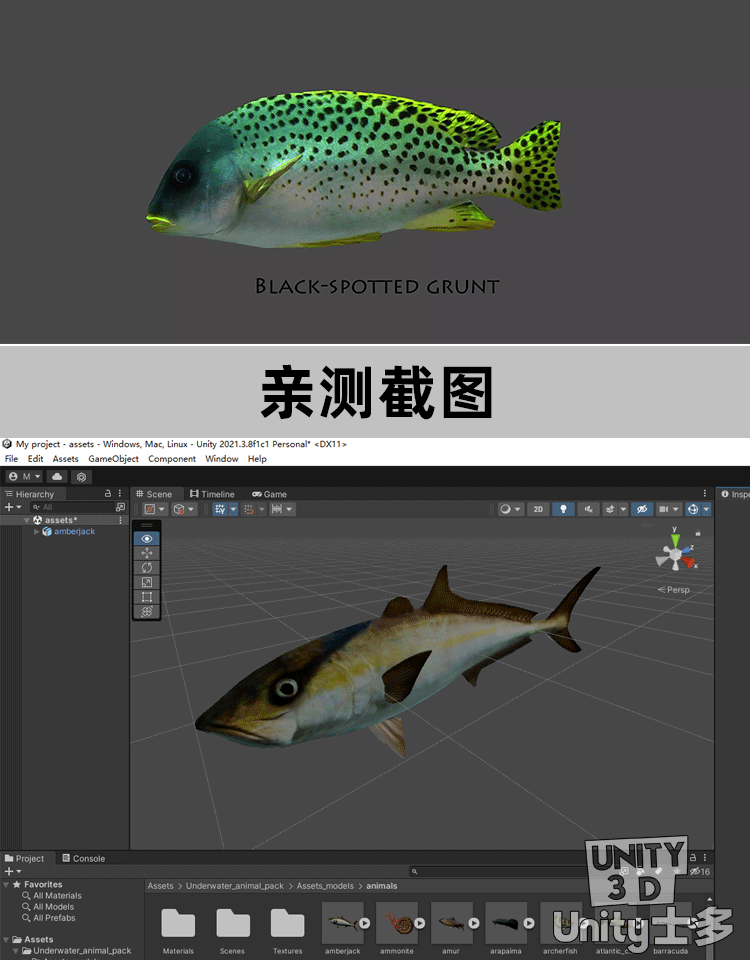This screenshot has height=960, width=750.
Task: Select the Transform tool in scene overlay
Action: (147, 611)
